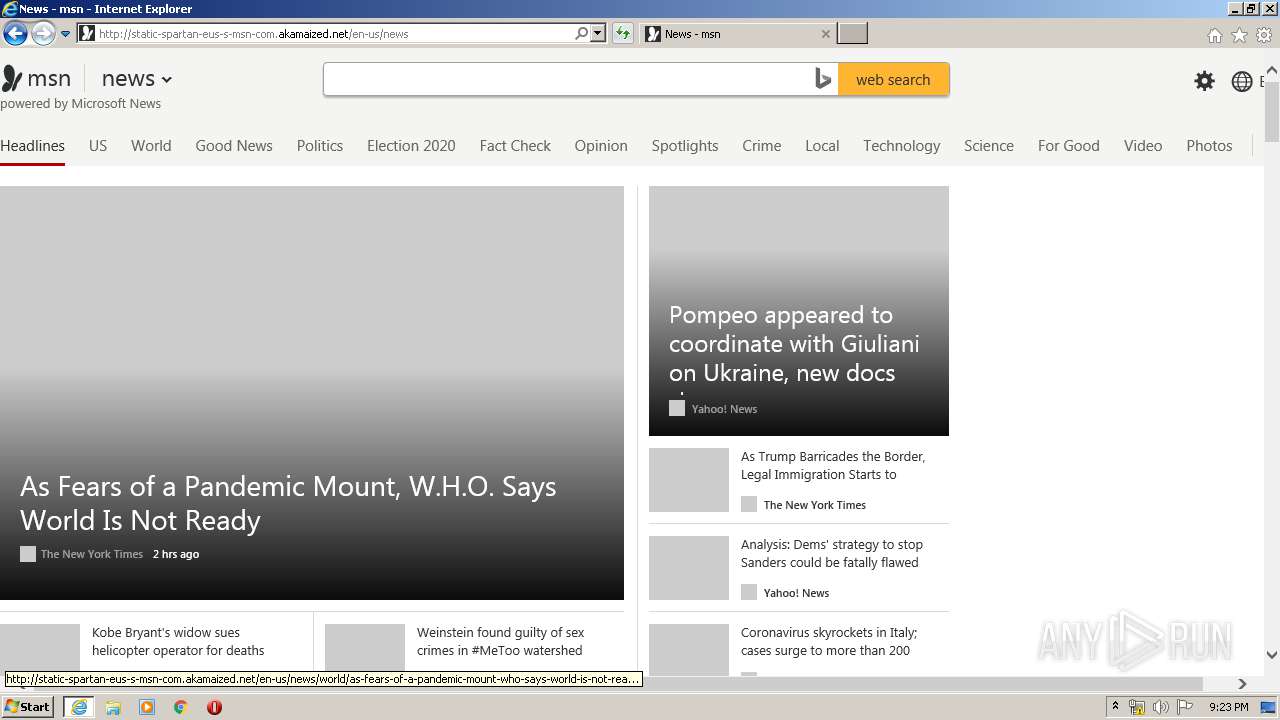
Task: Open the Science category
Action: 989,145
